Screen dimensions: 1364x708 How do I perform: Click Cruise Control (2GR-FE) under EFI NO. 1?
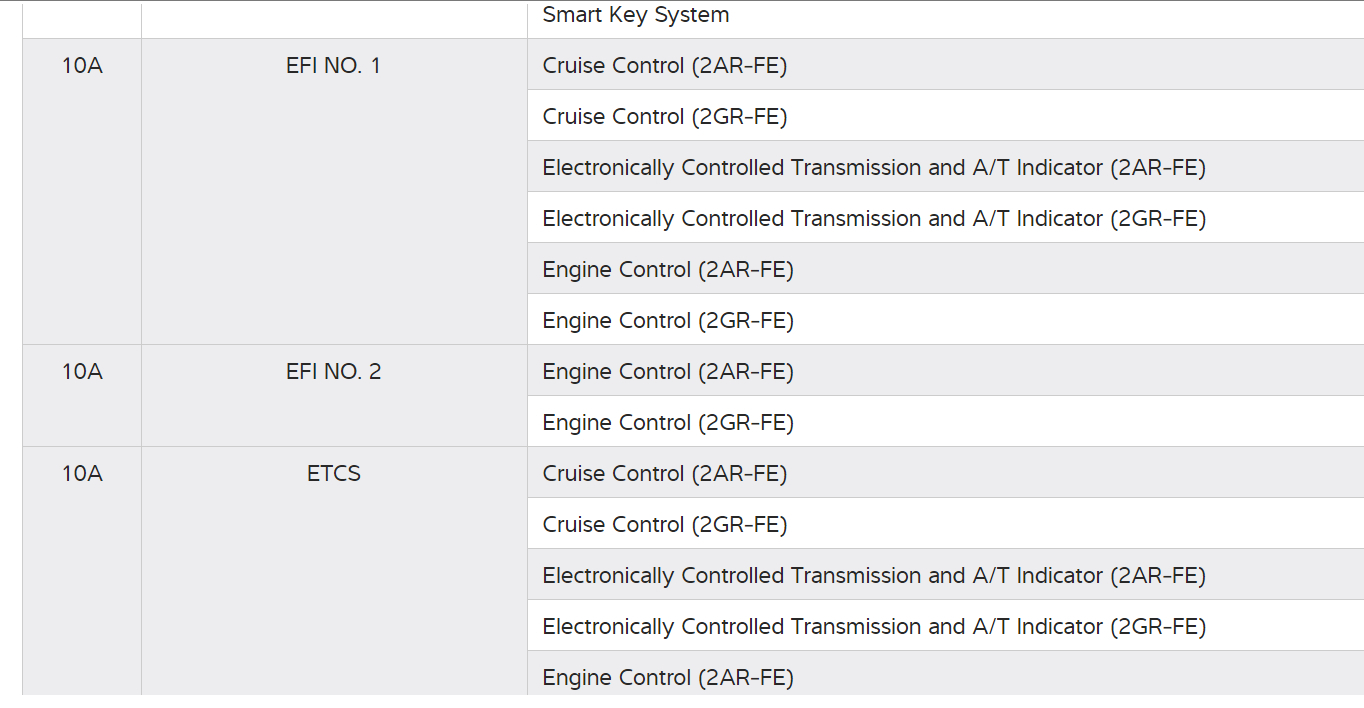tap(665, 117)
